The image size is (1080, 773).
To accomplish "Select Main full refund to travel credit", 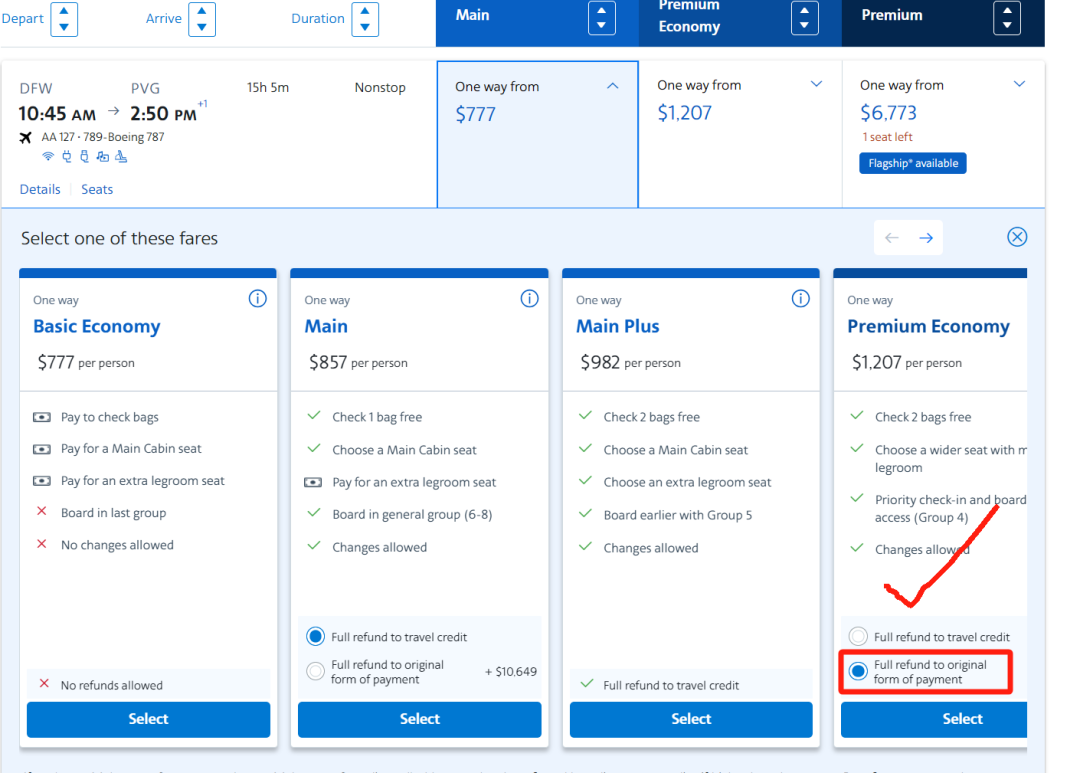I will tap(316, 637).
